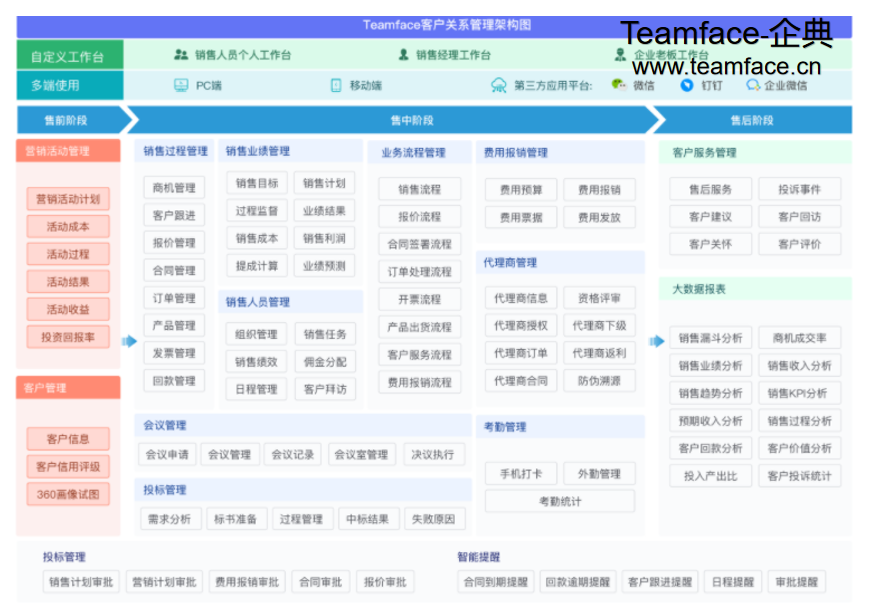Click the 投入产出比 report
This screenshot has height=603, width=870.
click(x=710, y=476)
